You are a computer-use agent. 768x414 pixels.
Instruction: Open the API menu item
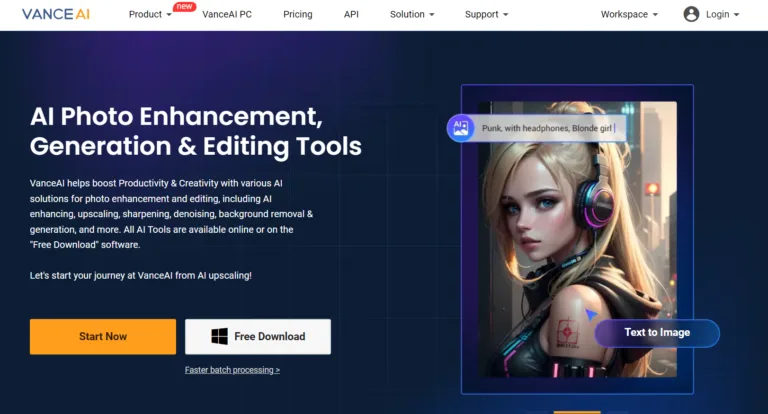pos(351,15)
